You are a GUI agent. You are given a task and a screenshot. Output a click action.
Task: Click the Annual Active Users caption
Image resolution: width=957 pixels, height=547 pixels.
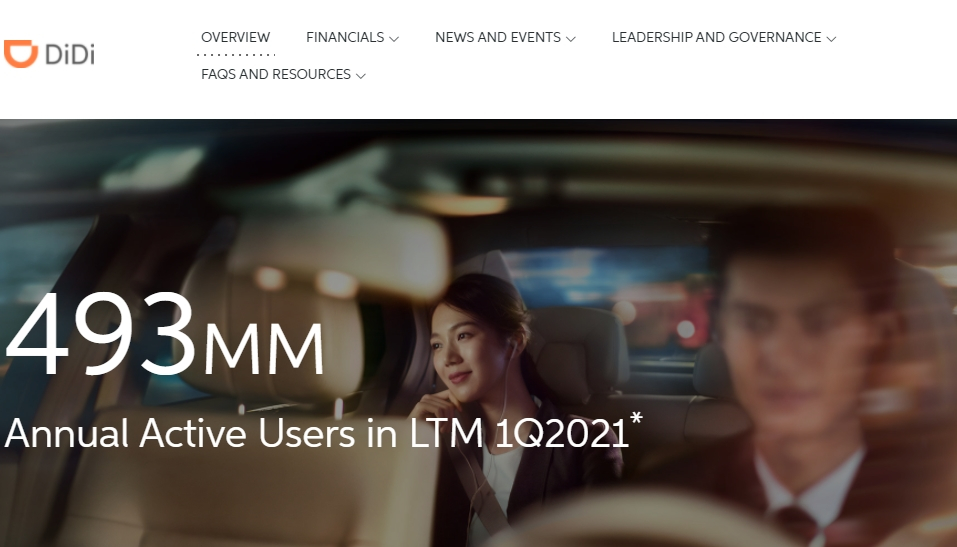pyautogui.click(x=316, y=433)
